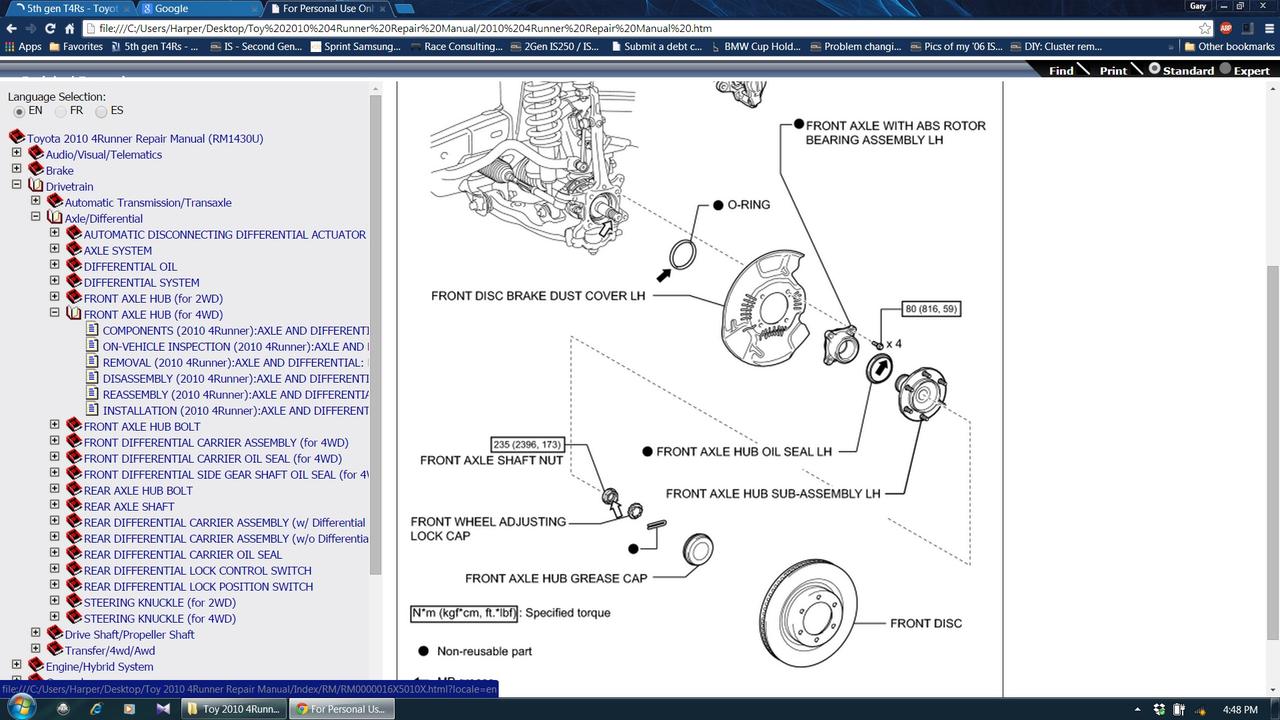
Task: Collapse the FRONT AXLE HUB (for 4WD) node
Action: (x=54, y=314)
